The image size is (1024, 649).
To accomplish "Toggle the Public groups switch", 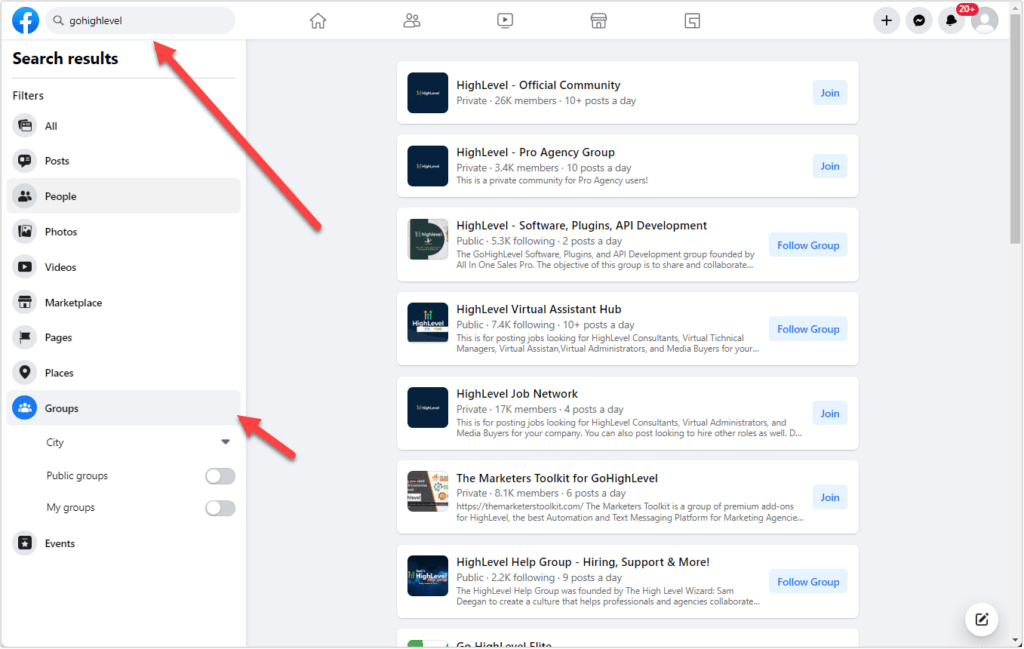I will 220,476.
